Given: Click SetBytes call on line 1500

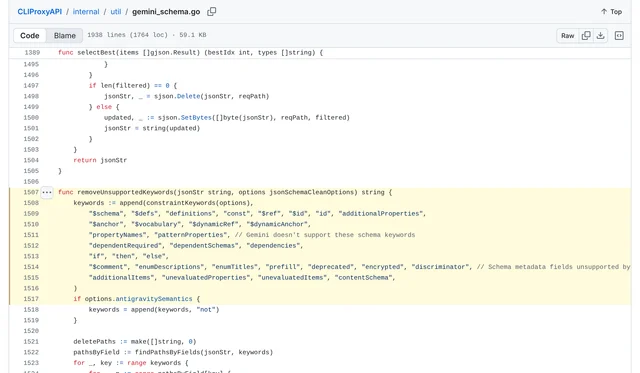Looking at the screenshot, I should 196,118.
